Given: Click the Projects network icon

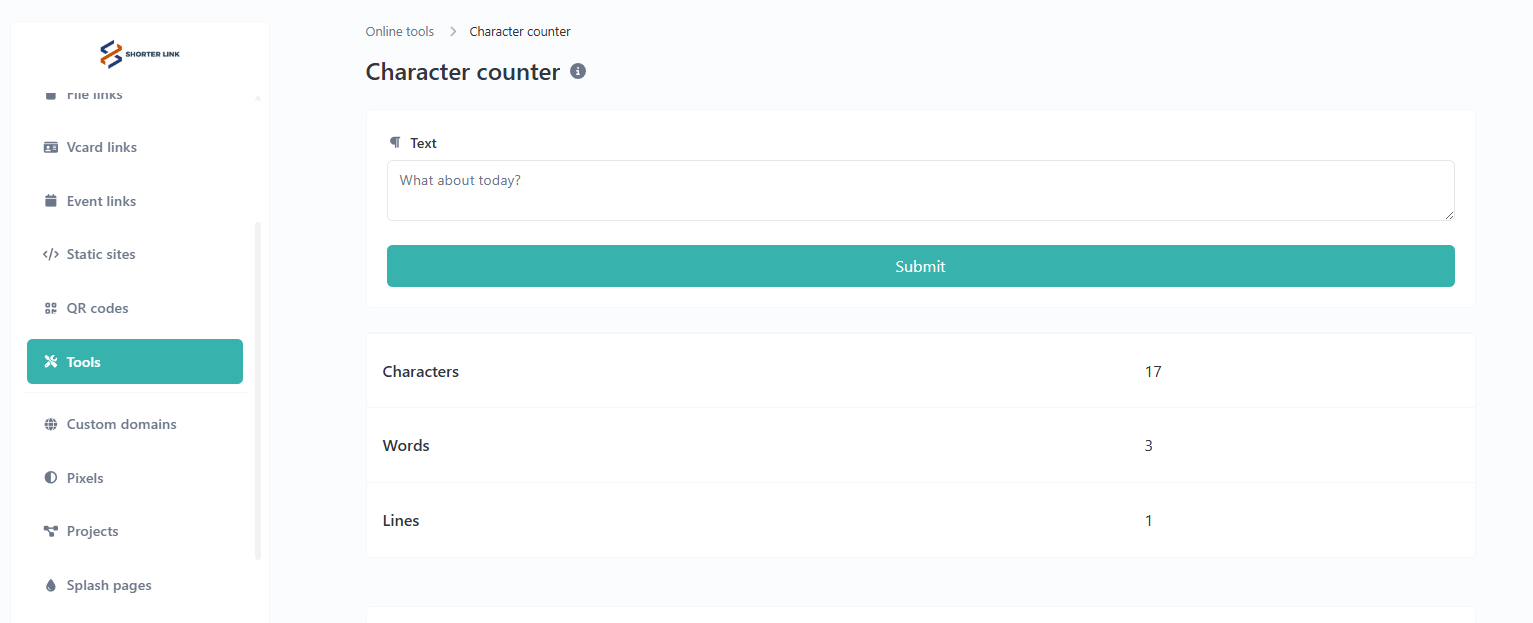Looking at the screenshot, I should (51, 531).
